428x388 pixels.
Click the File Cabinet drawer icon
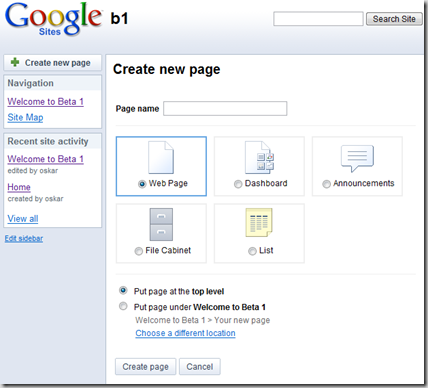pyautogui.click(x=161, y=225)
